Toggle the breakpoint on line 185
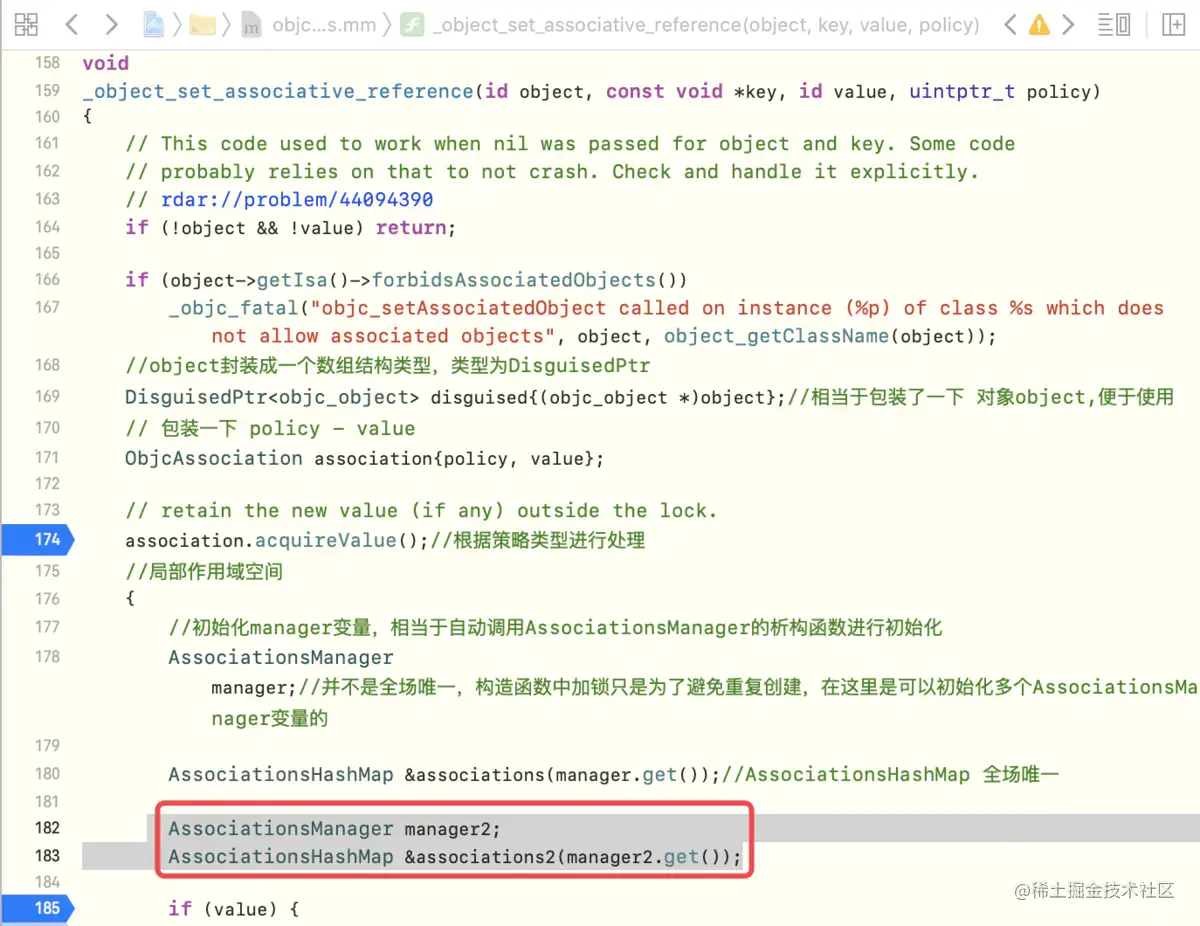Image resolution: width=1200 pixels, height=926 pixels. (x=36, y=908)
